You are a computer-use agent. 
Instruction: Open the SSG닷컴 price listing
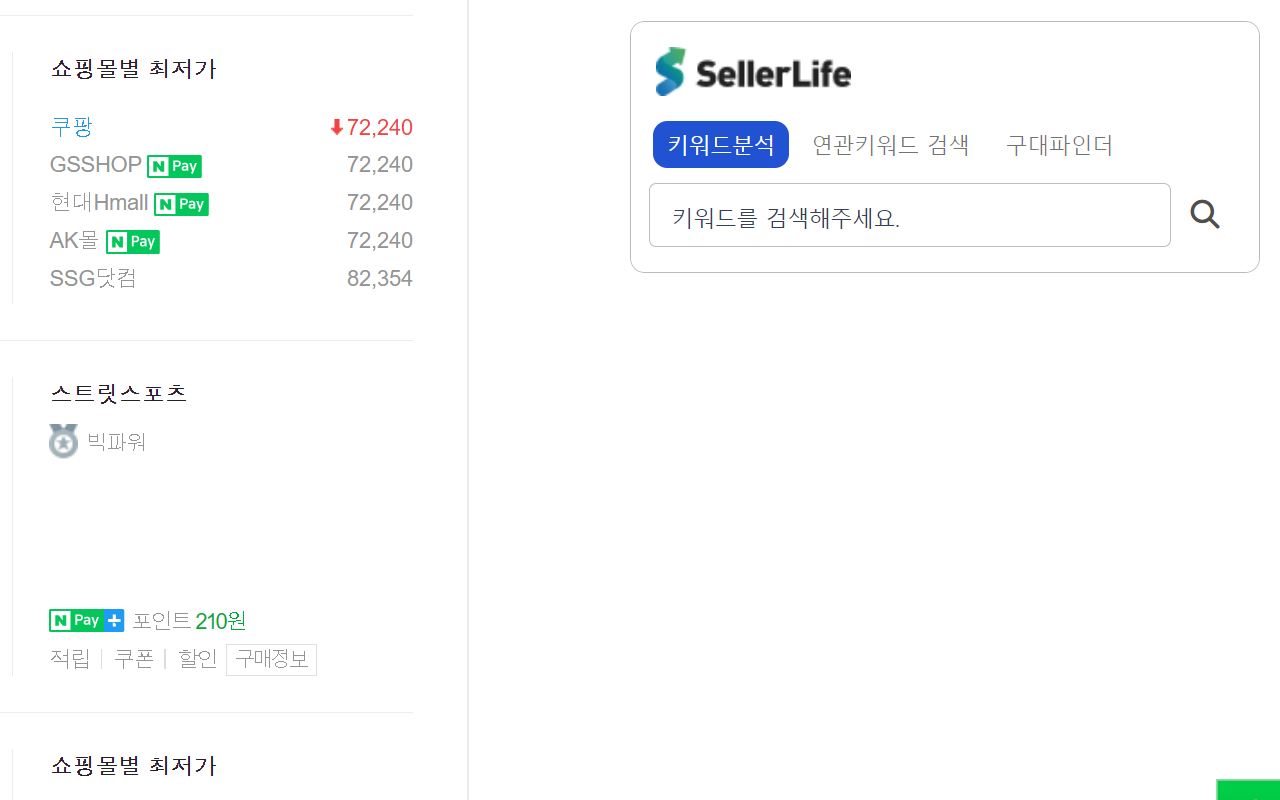click(93, 278)
